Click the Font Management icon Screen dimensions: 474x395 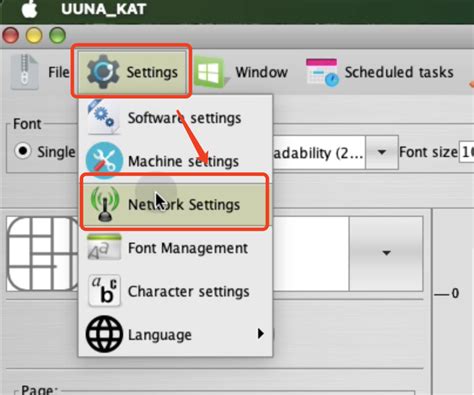click(x=104, y=247)
